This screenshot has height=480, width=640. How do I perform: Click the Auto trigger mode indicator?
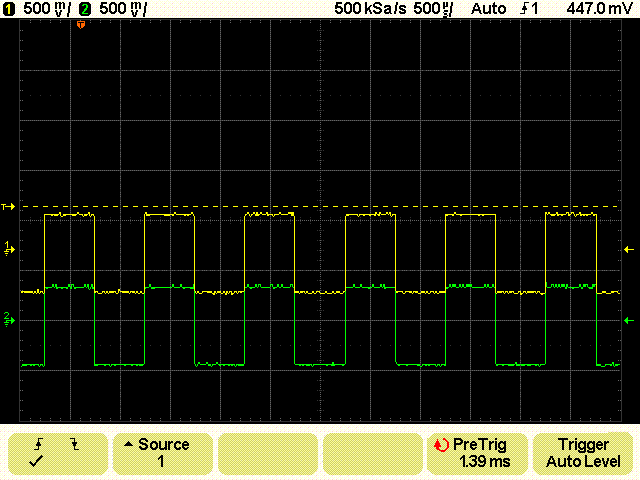(489, 9)
